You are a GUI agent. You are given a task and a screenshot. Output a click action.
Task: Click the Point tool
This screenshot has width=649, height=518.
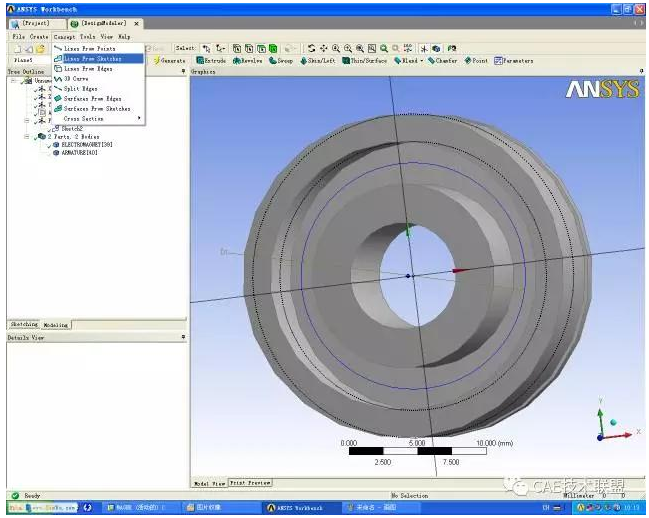click(x=476, y=61)
